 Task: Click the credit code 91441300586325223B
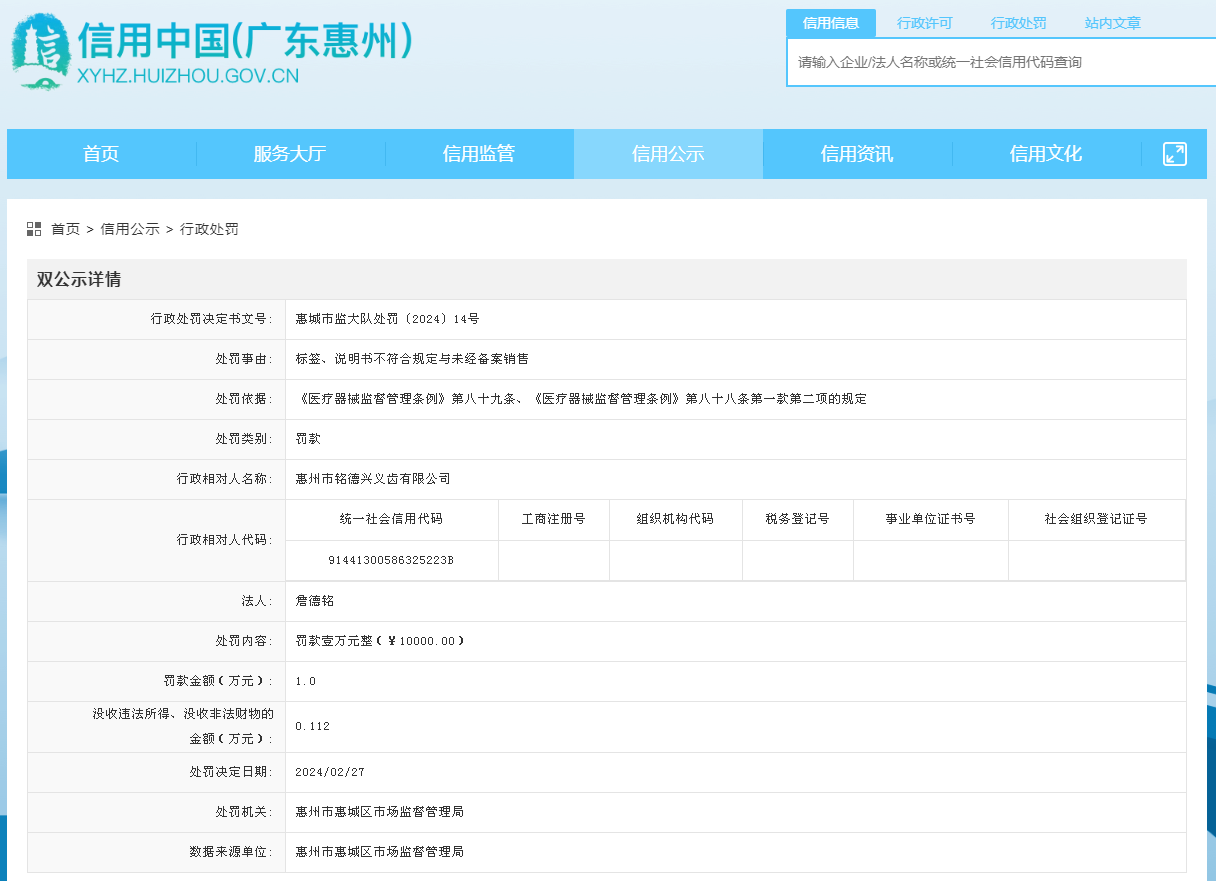click(391, 560)
